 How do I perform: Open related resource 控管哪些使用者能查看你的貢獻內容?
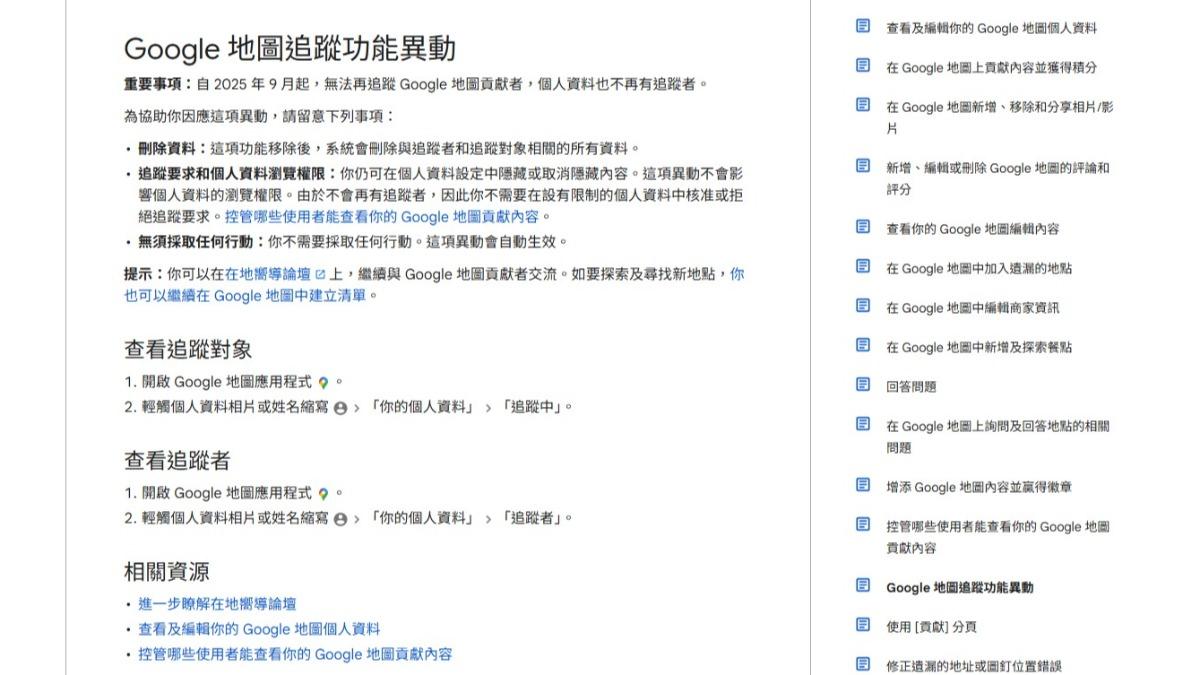click(x=295, y=654)
